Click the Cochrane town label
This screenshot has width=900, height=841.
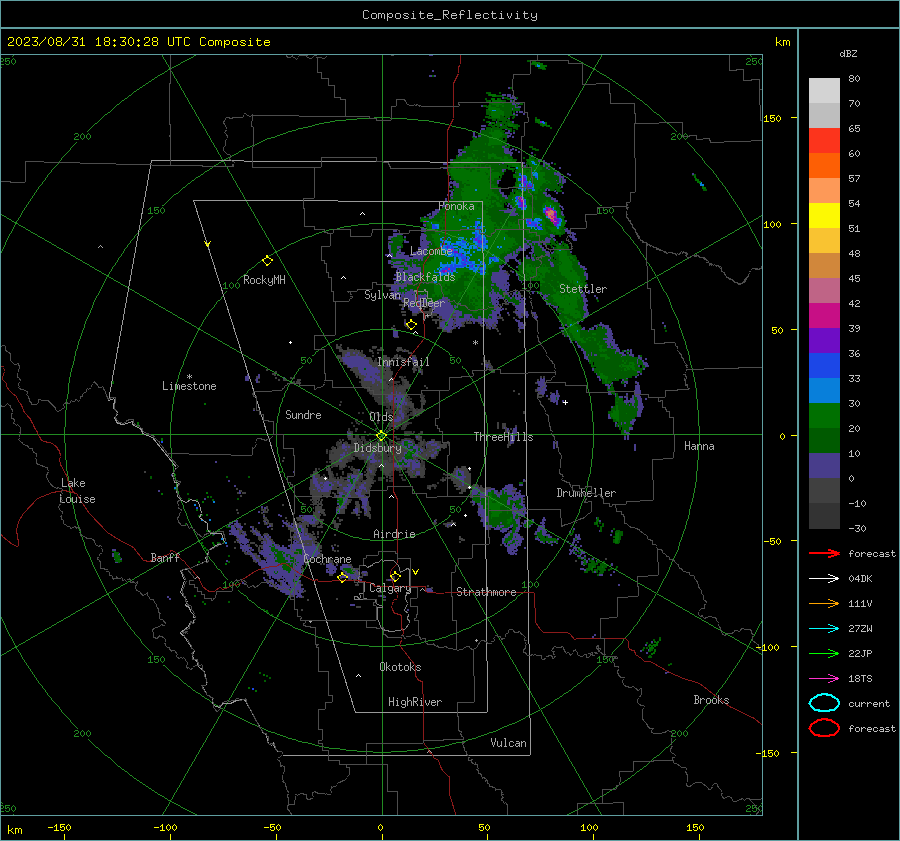coord(327,559)
